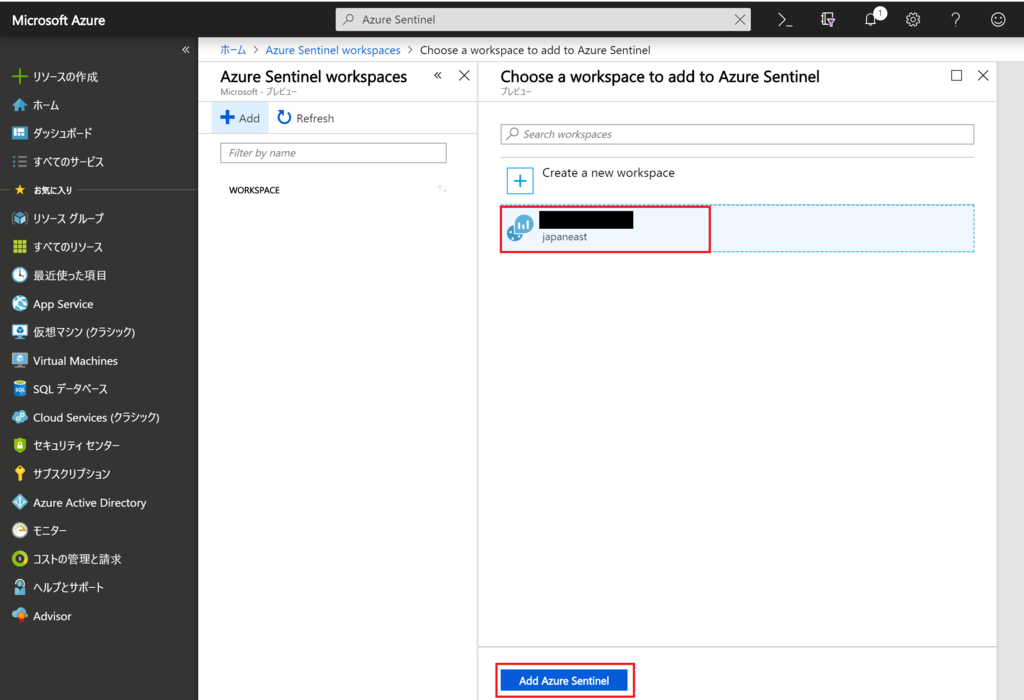Close the Azure Sentinel workspaces blade
Image resolution: width=1024 pixels, height=700 pixels.
(464, 76)
